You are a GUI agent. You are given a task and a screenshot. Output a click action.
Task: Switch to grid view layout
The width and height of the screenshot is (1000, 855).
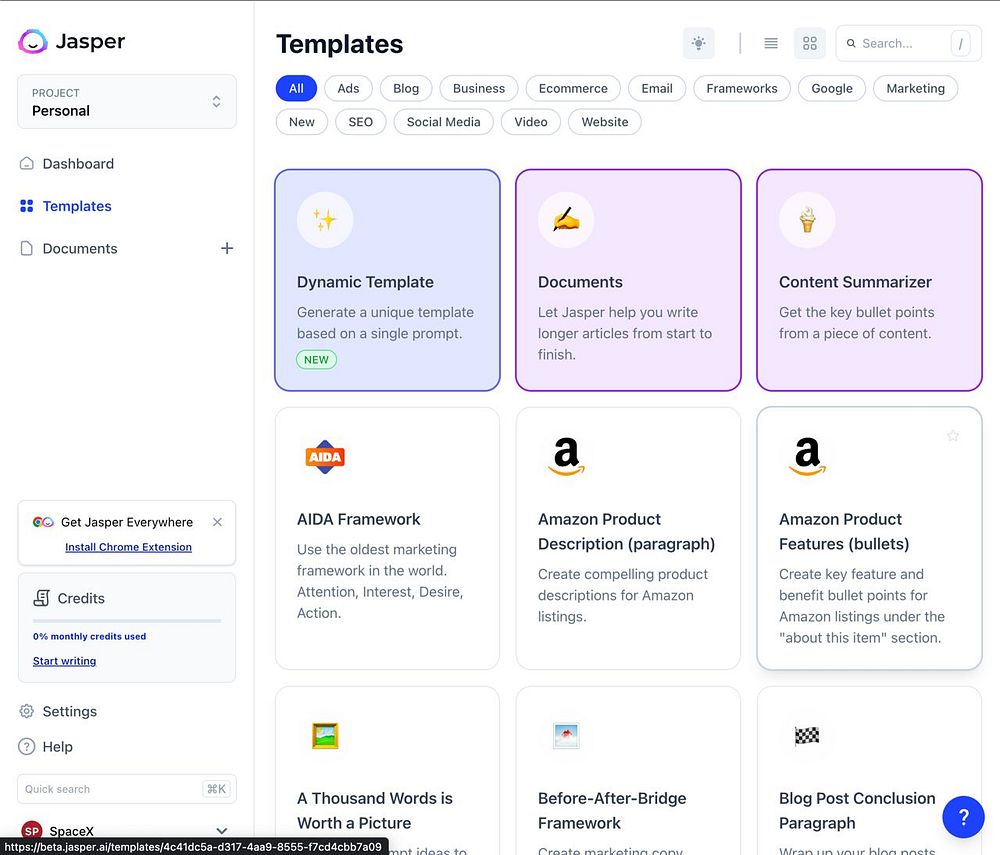[810, 43]
